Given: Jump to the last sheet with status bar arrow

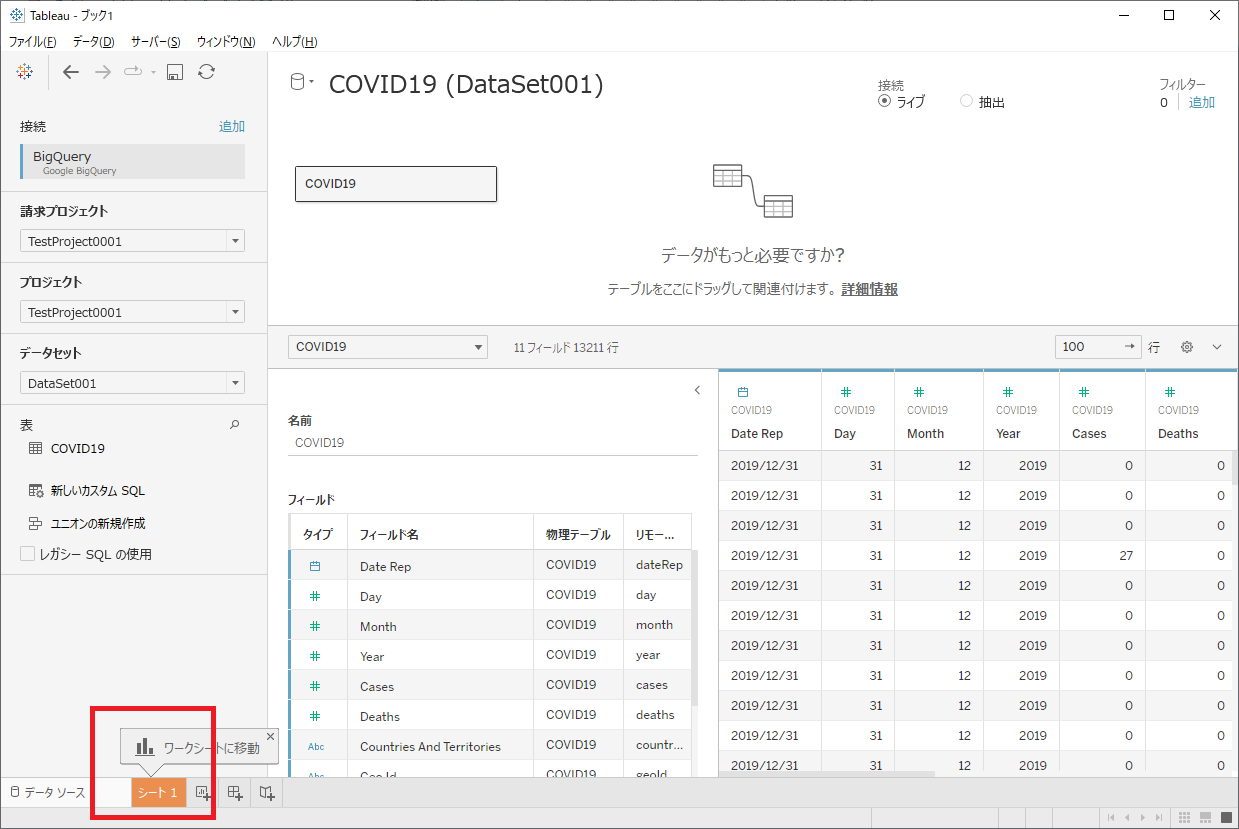Looking at the screenshot, I should [1158, 818].
